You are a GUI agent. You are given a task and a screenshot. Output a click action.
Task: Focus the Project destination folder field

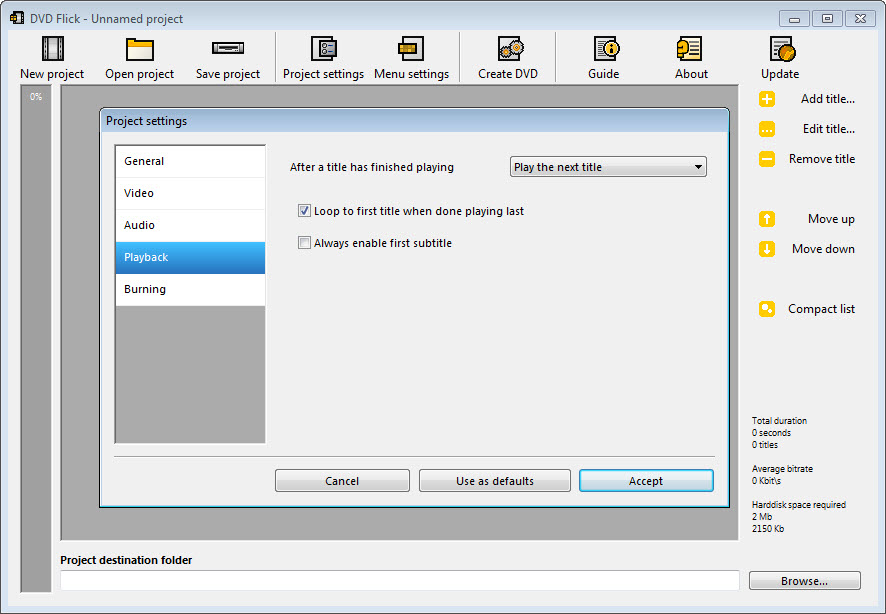(399, 581)
